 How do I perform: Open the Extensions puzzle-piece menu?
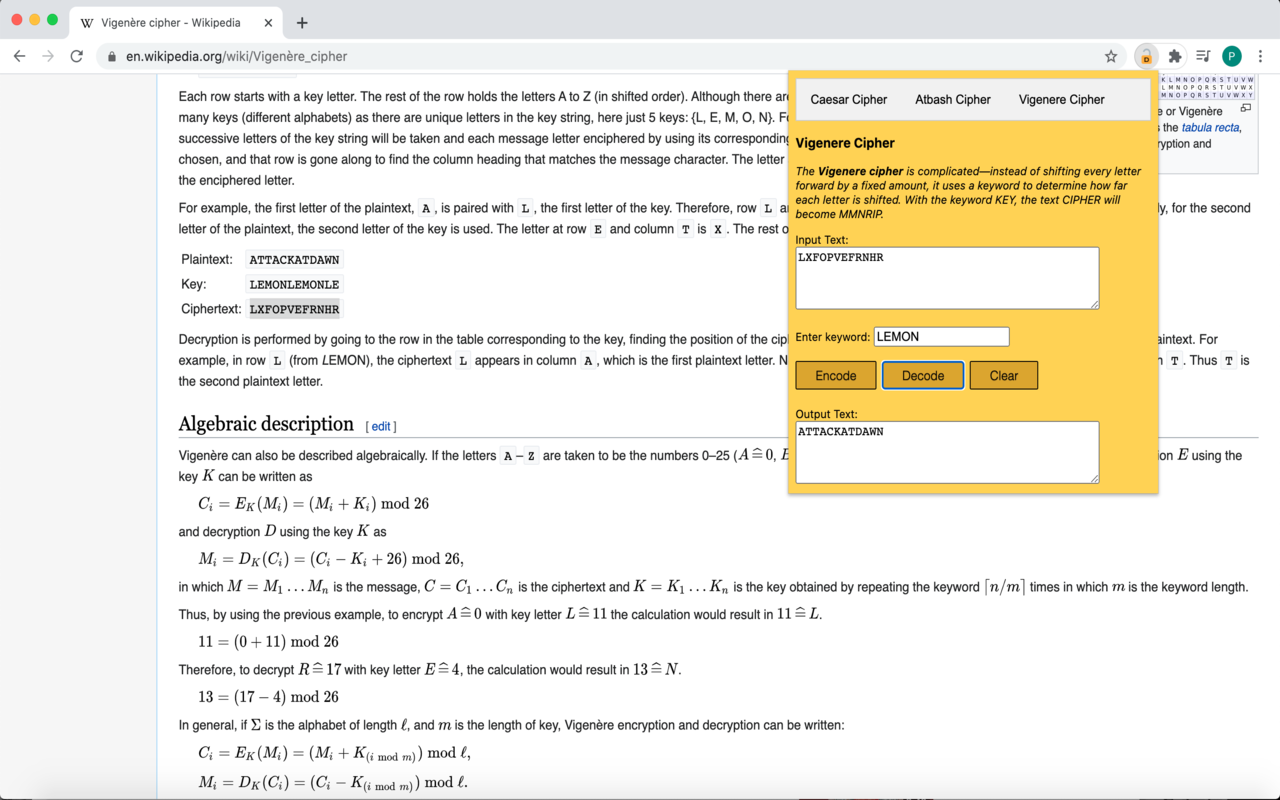tap(1175, 56)
